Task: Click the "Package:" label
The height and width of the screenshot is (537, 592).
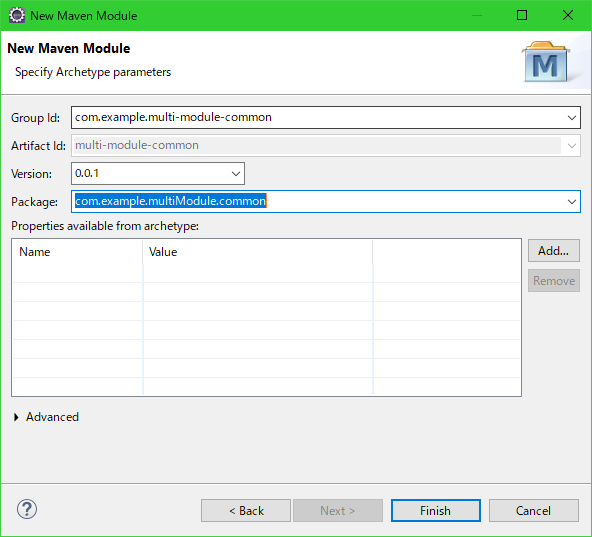Action: pos(34,202)
